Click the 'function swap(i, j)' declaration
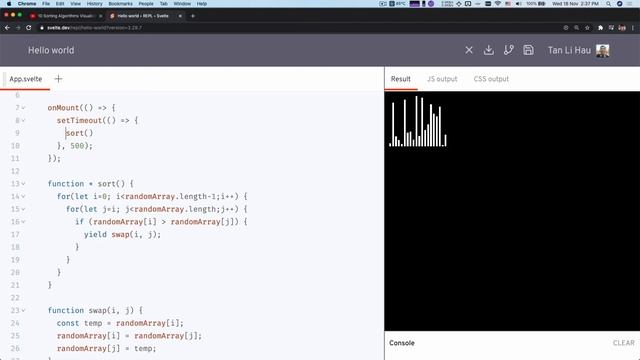The image size is (640, 360). 95,310
